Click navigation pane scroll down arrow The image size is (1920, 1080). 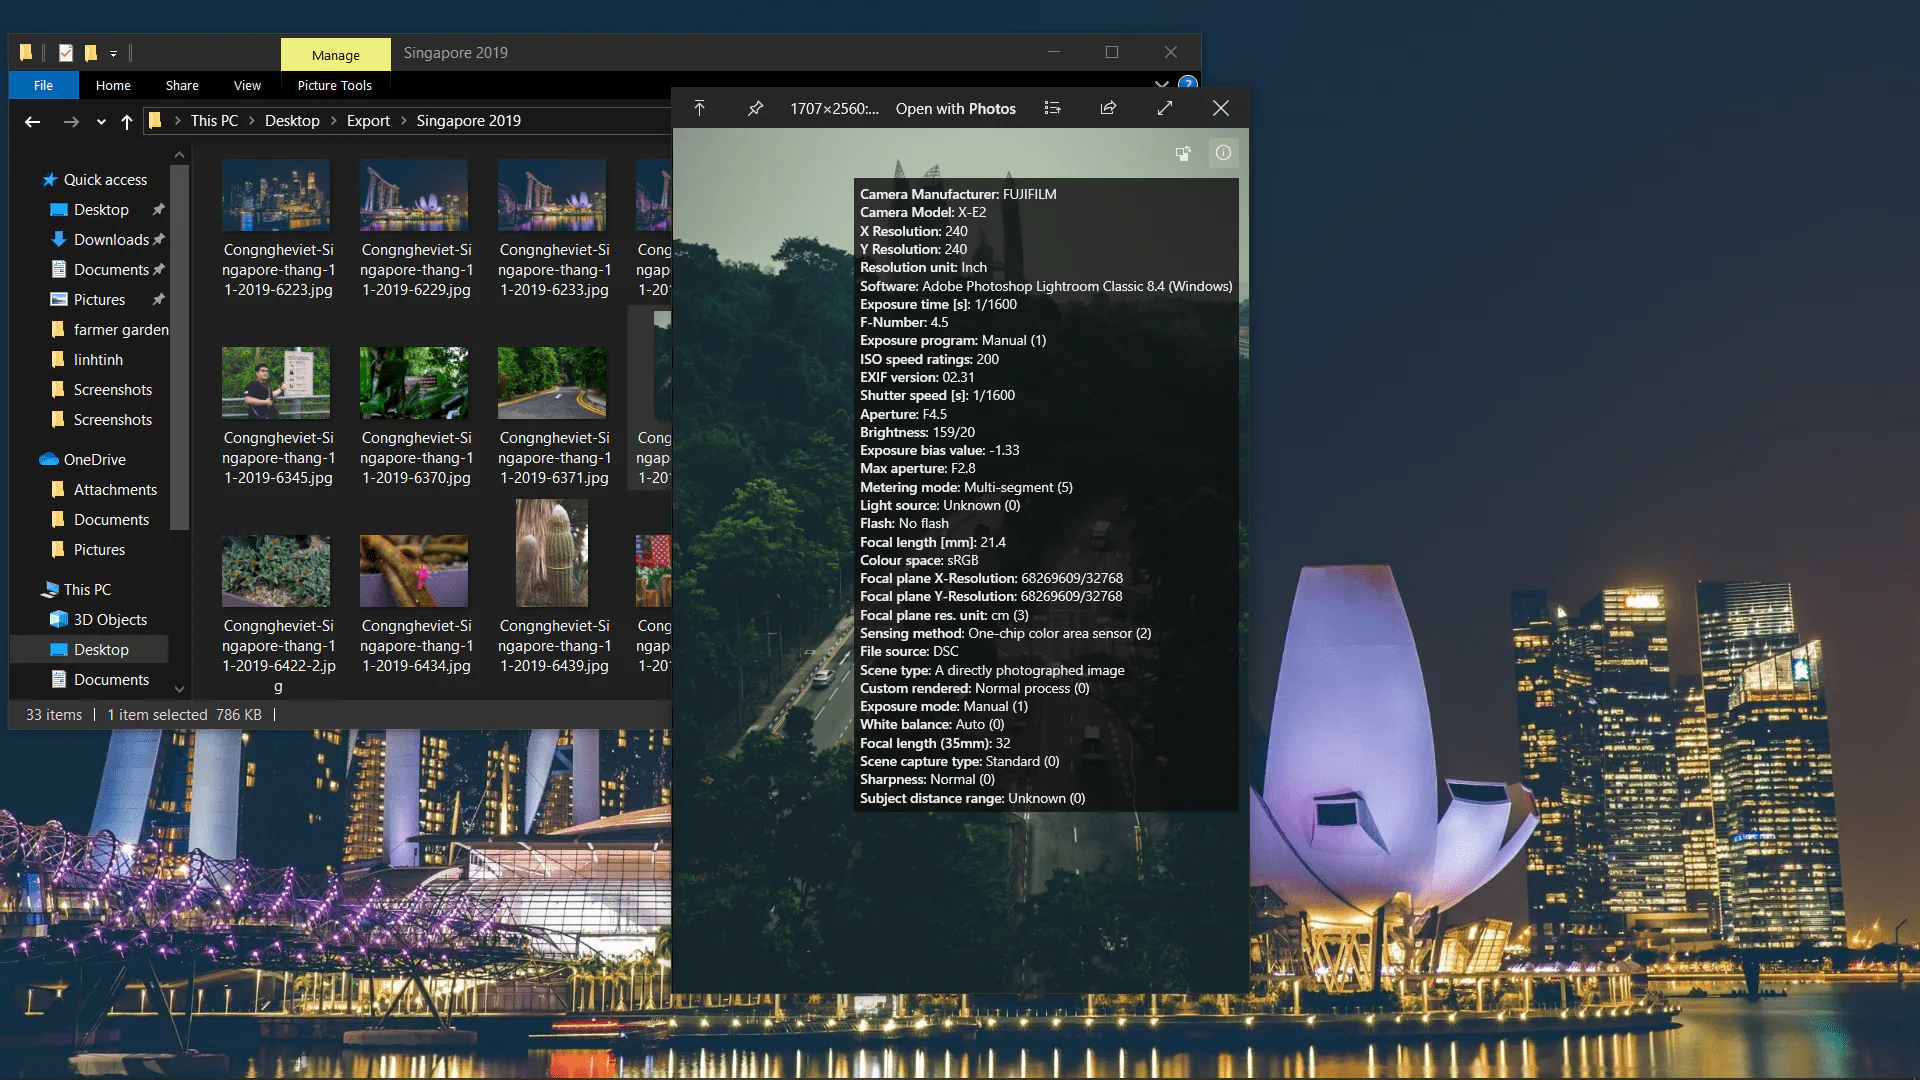click(x=179, y=688)
